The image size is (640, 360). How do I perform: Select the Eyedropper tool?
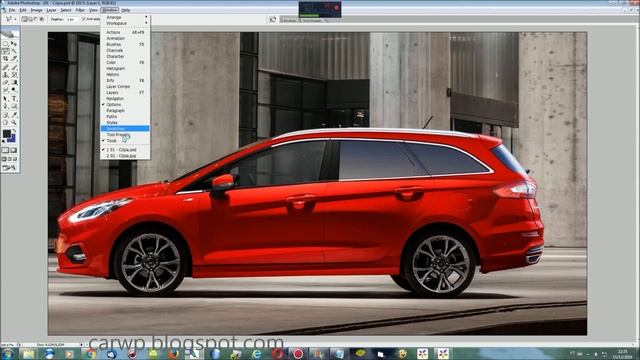pos(14,115)
